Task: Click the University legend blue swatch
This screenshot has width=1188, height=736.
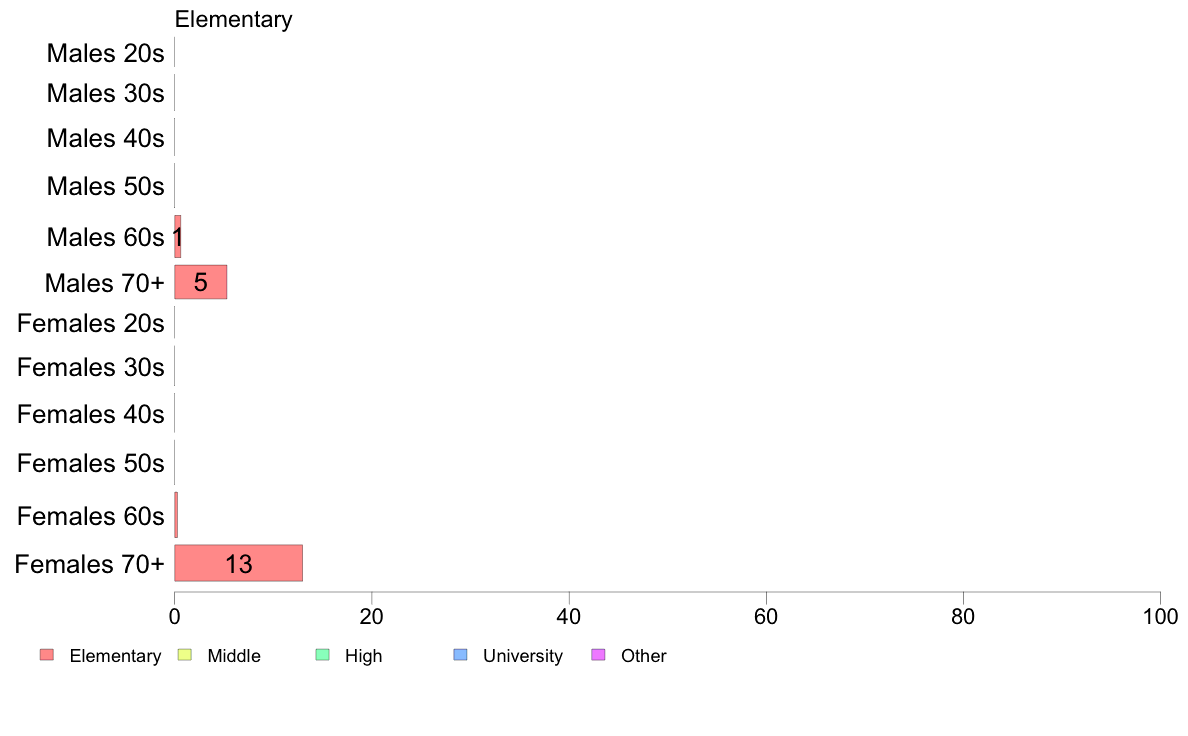Action: click(x=460, y=655)
